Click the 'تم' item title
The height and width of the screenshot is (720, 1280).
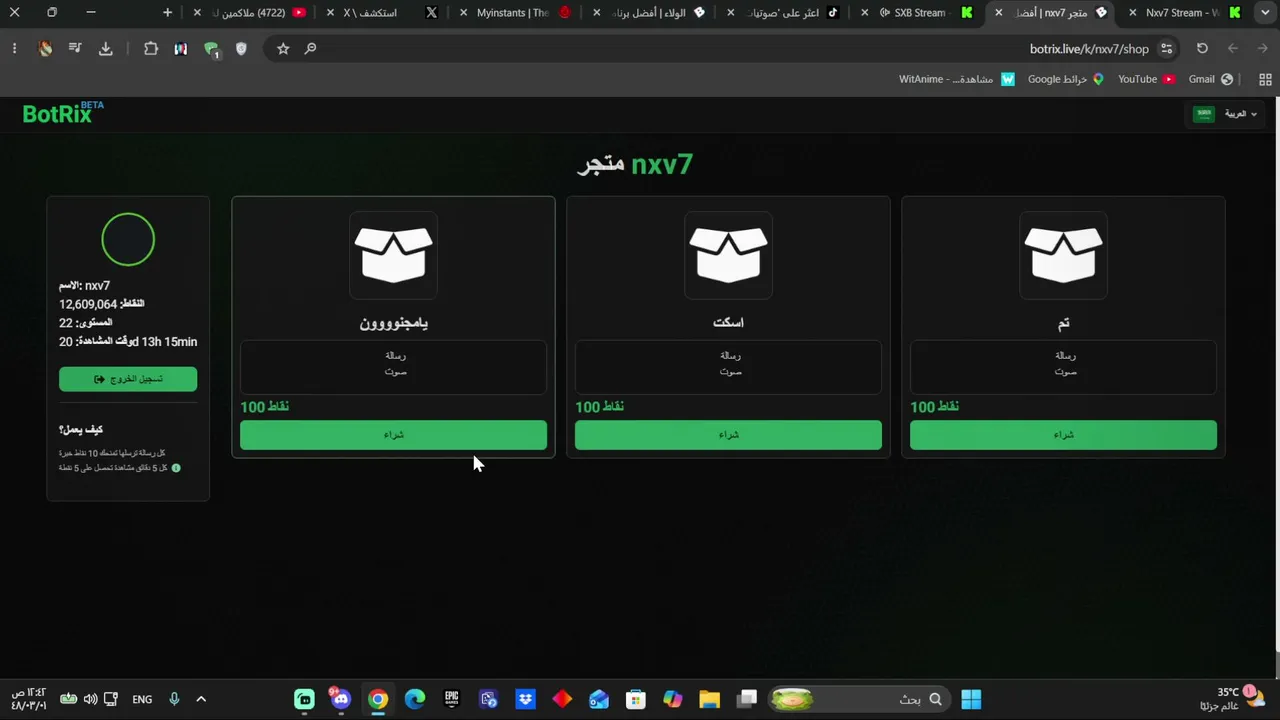pyautogui.click(x=1063, y=323)
